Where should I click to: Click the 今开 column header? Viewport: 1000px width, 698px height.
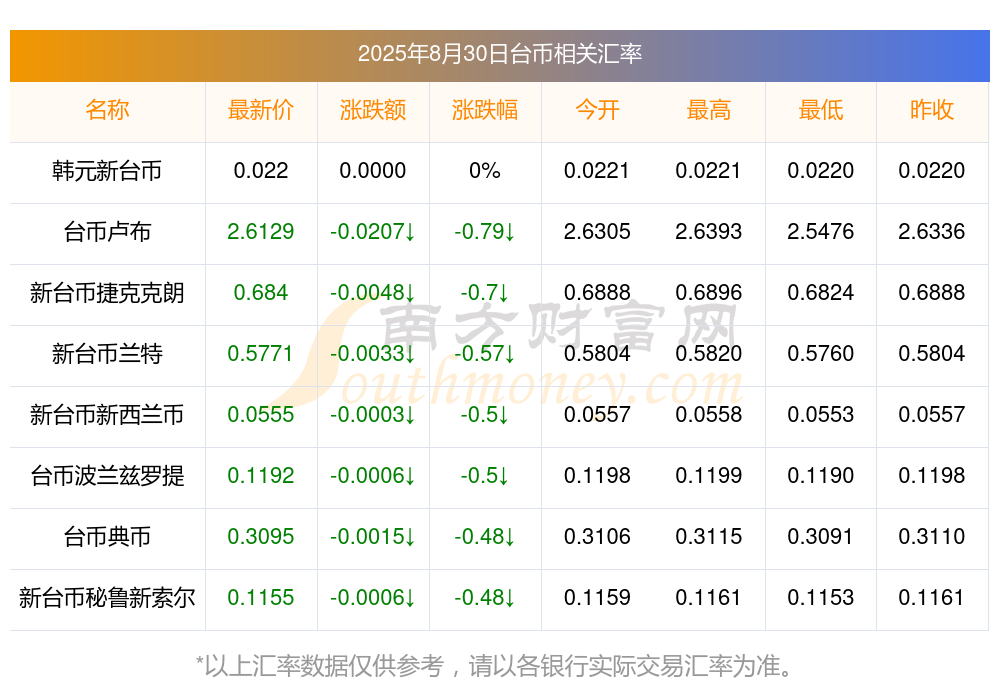pos(597,110)
